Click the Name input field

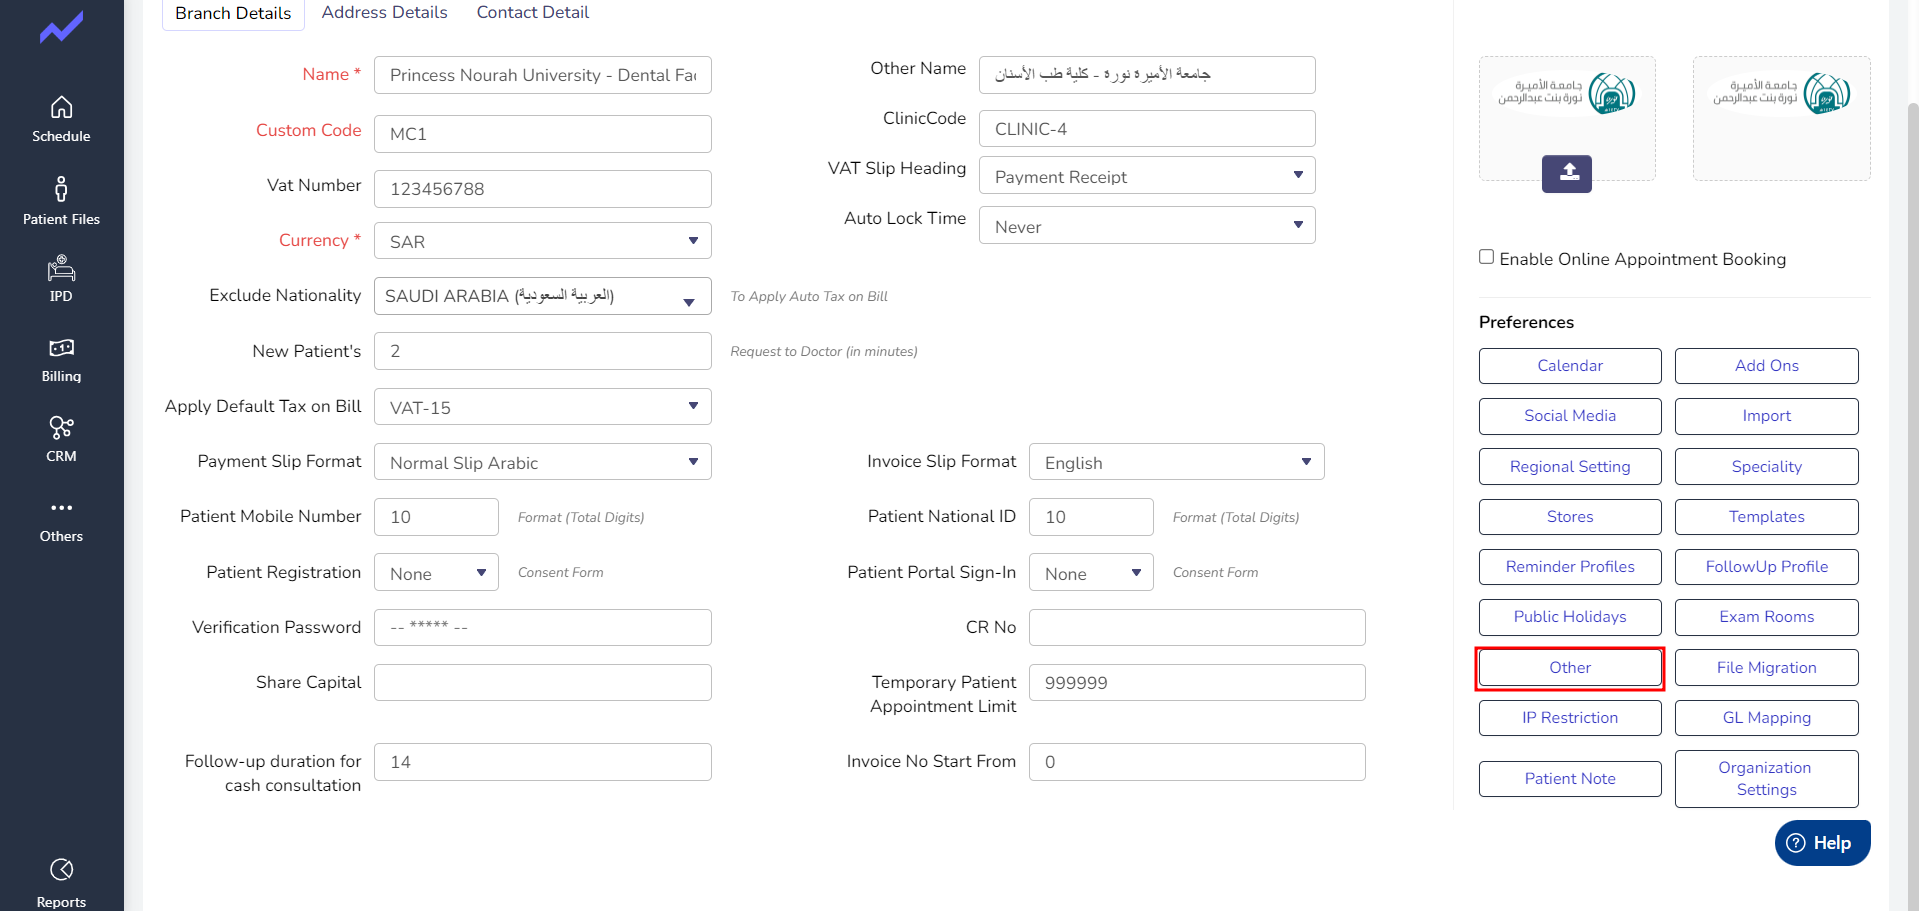tap(543, 75)
